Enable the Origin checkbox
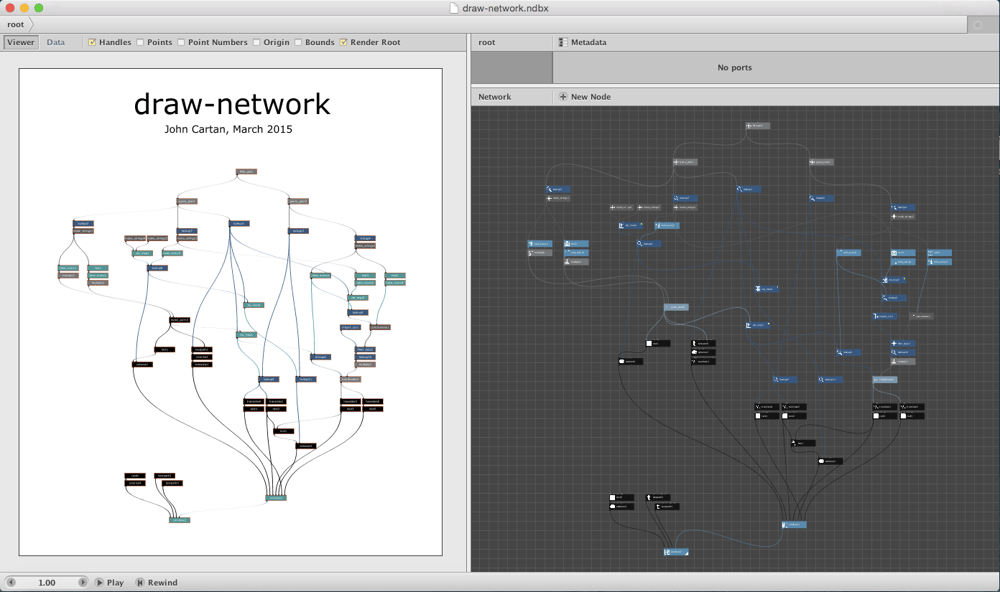The width and height of the screenshot is (1000, 592). tap(256, 42)
